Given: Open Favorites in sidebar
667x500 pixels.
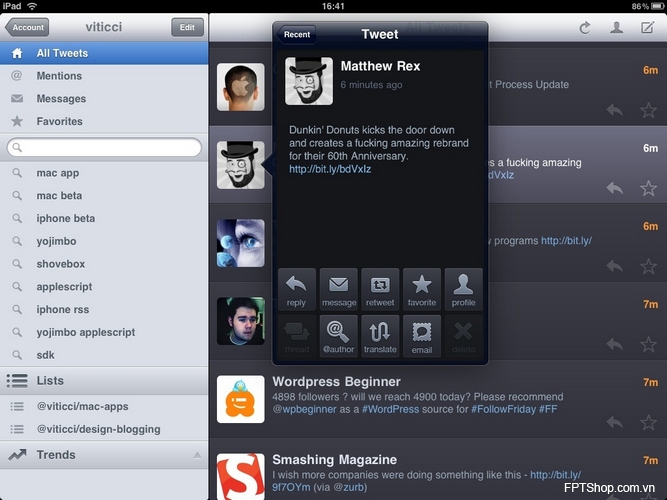Looking at the screenshot, I should coord(104,121).
